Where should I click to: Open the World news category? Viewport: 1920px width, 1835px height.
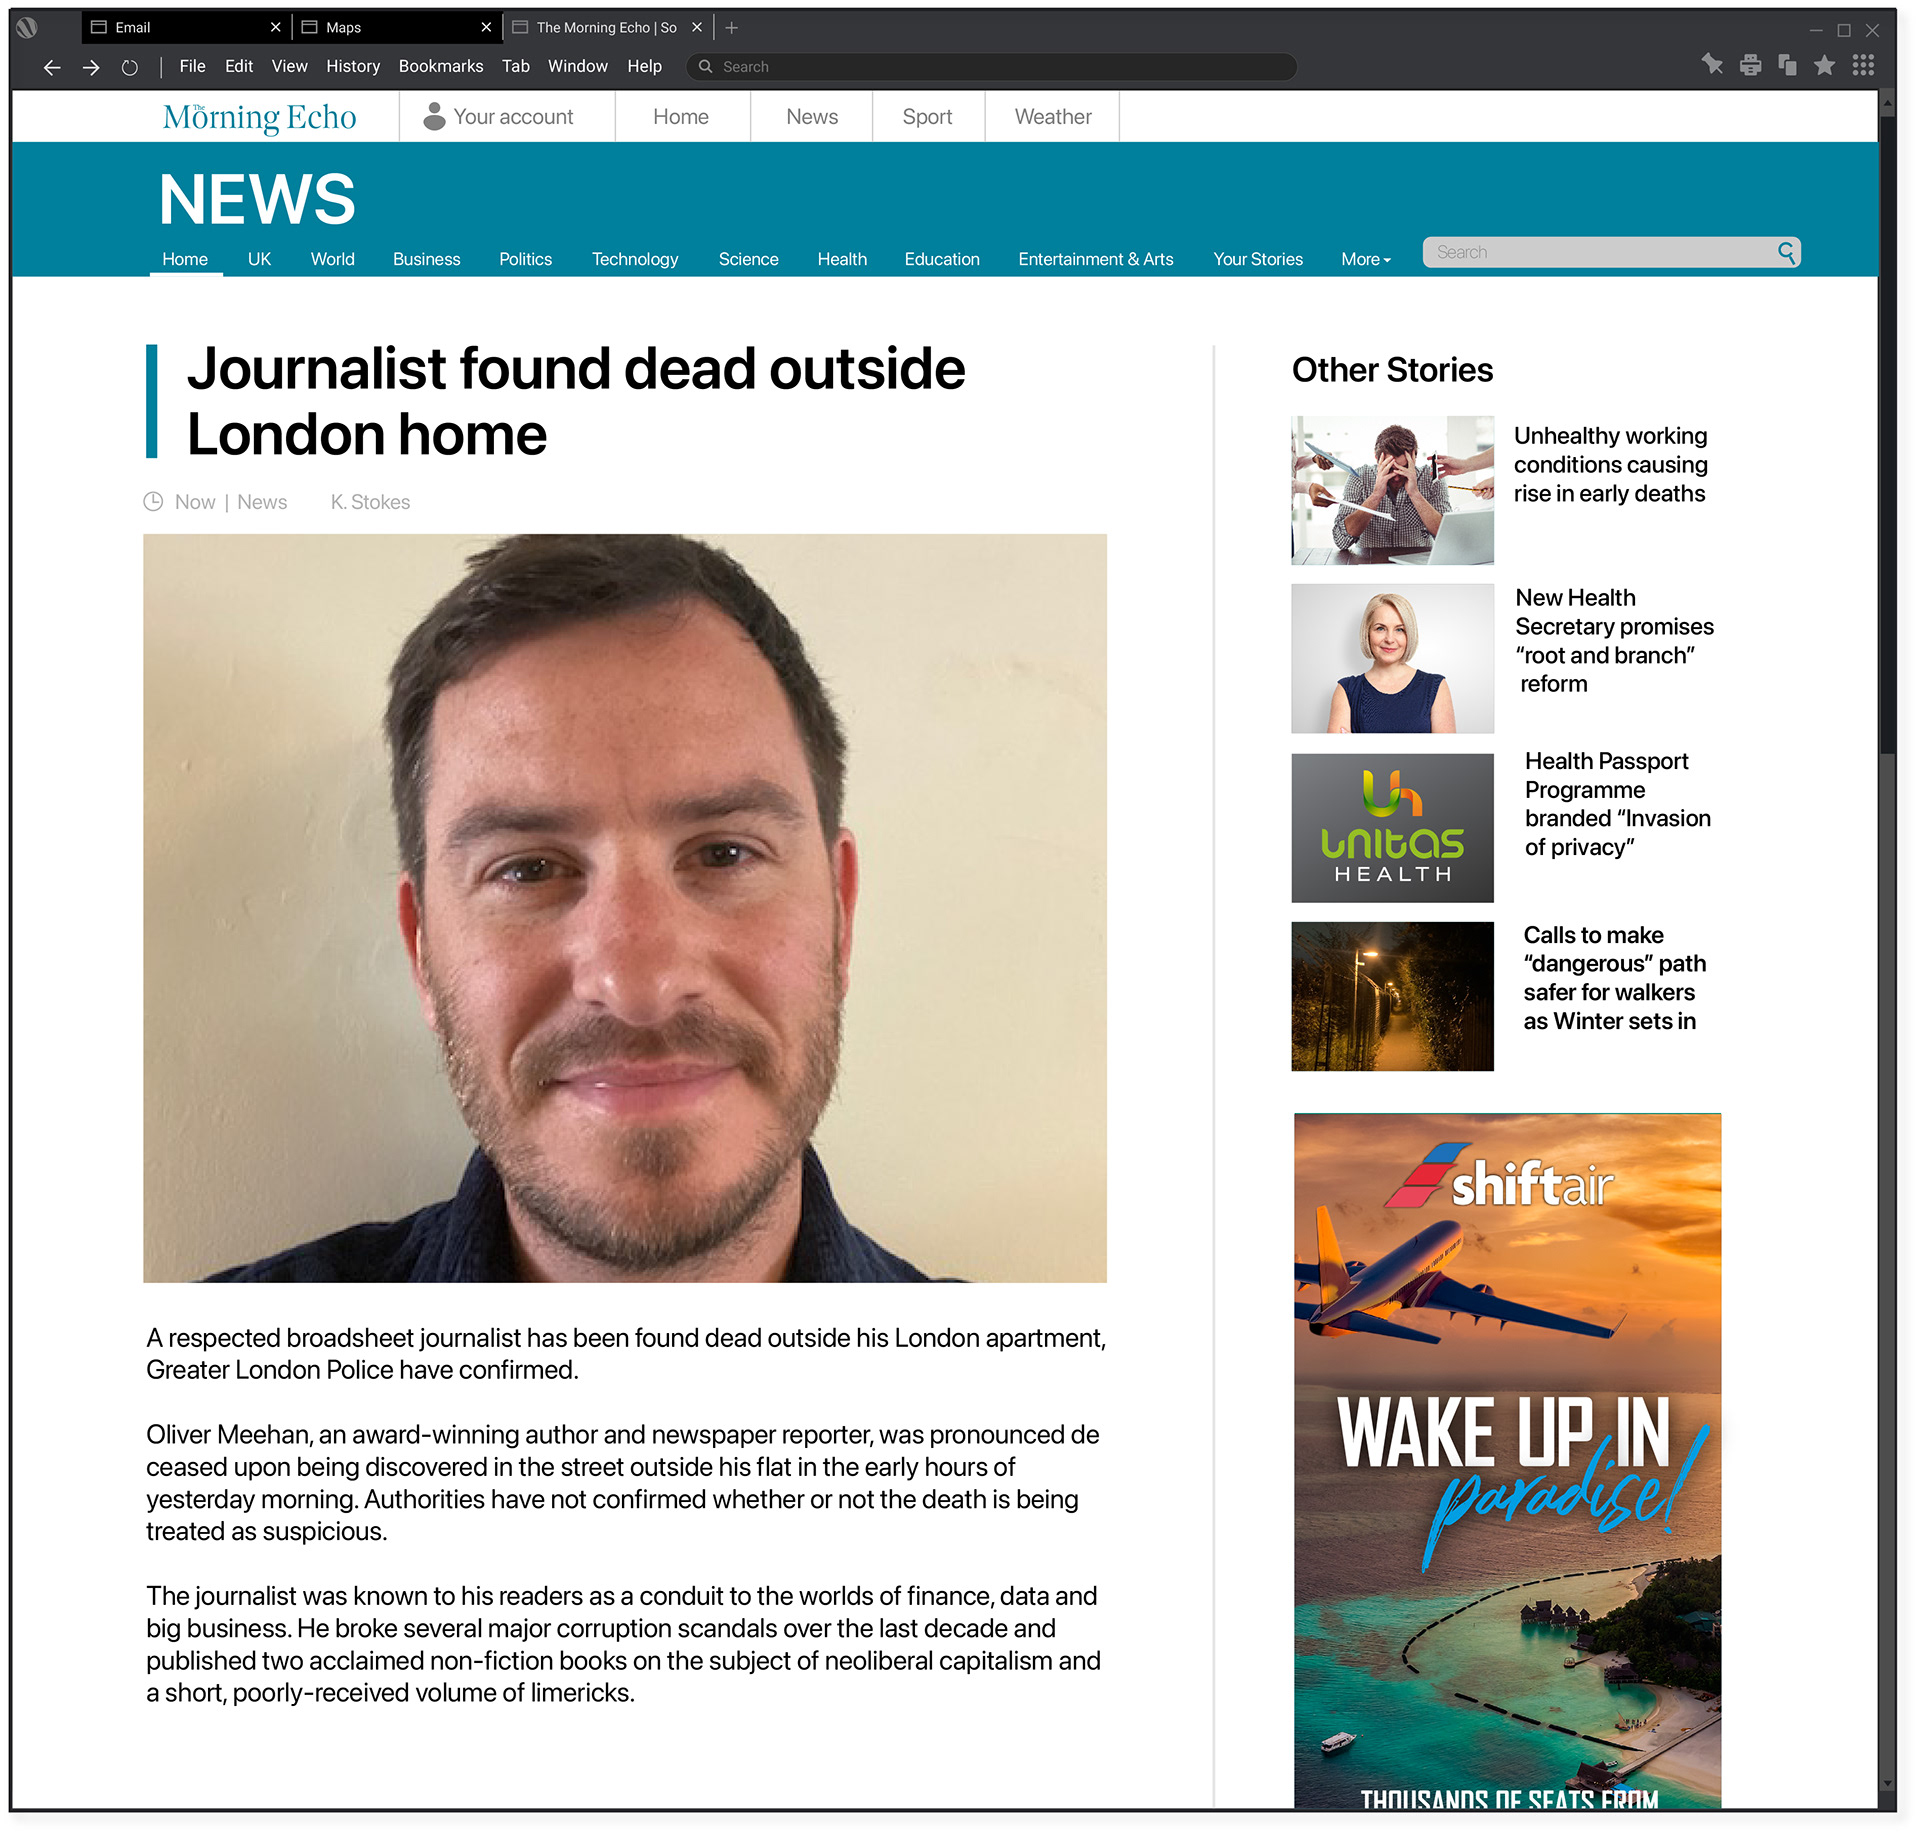coord(332,259)
